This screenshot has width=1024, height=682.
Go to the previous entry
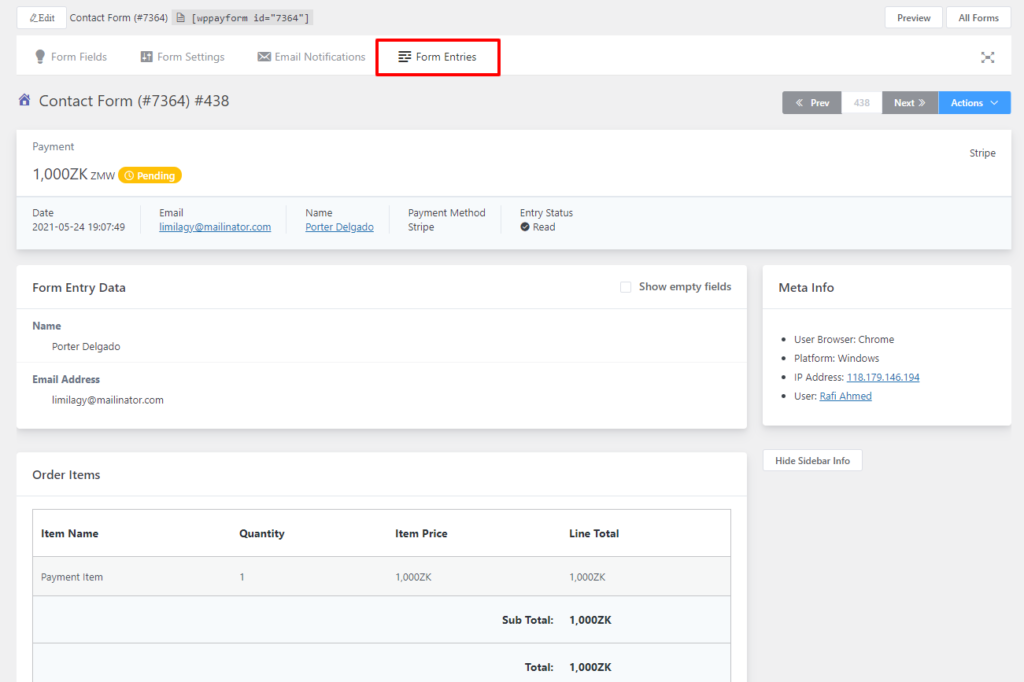tap(811, 103)
